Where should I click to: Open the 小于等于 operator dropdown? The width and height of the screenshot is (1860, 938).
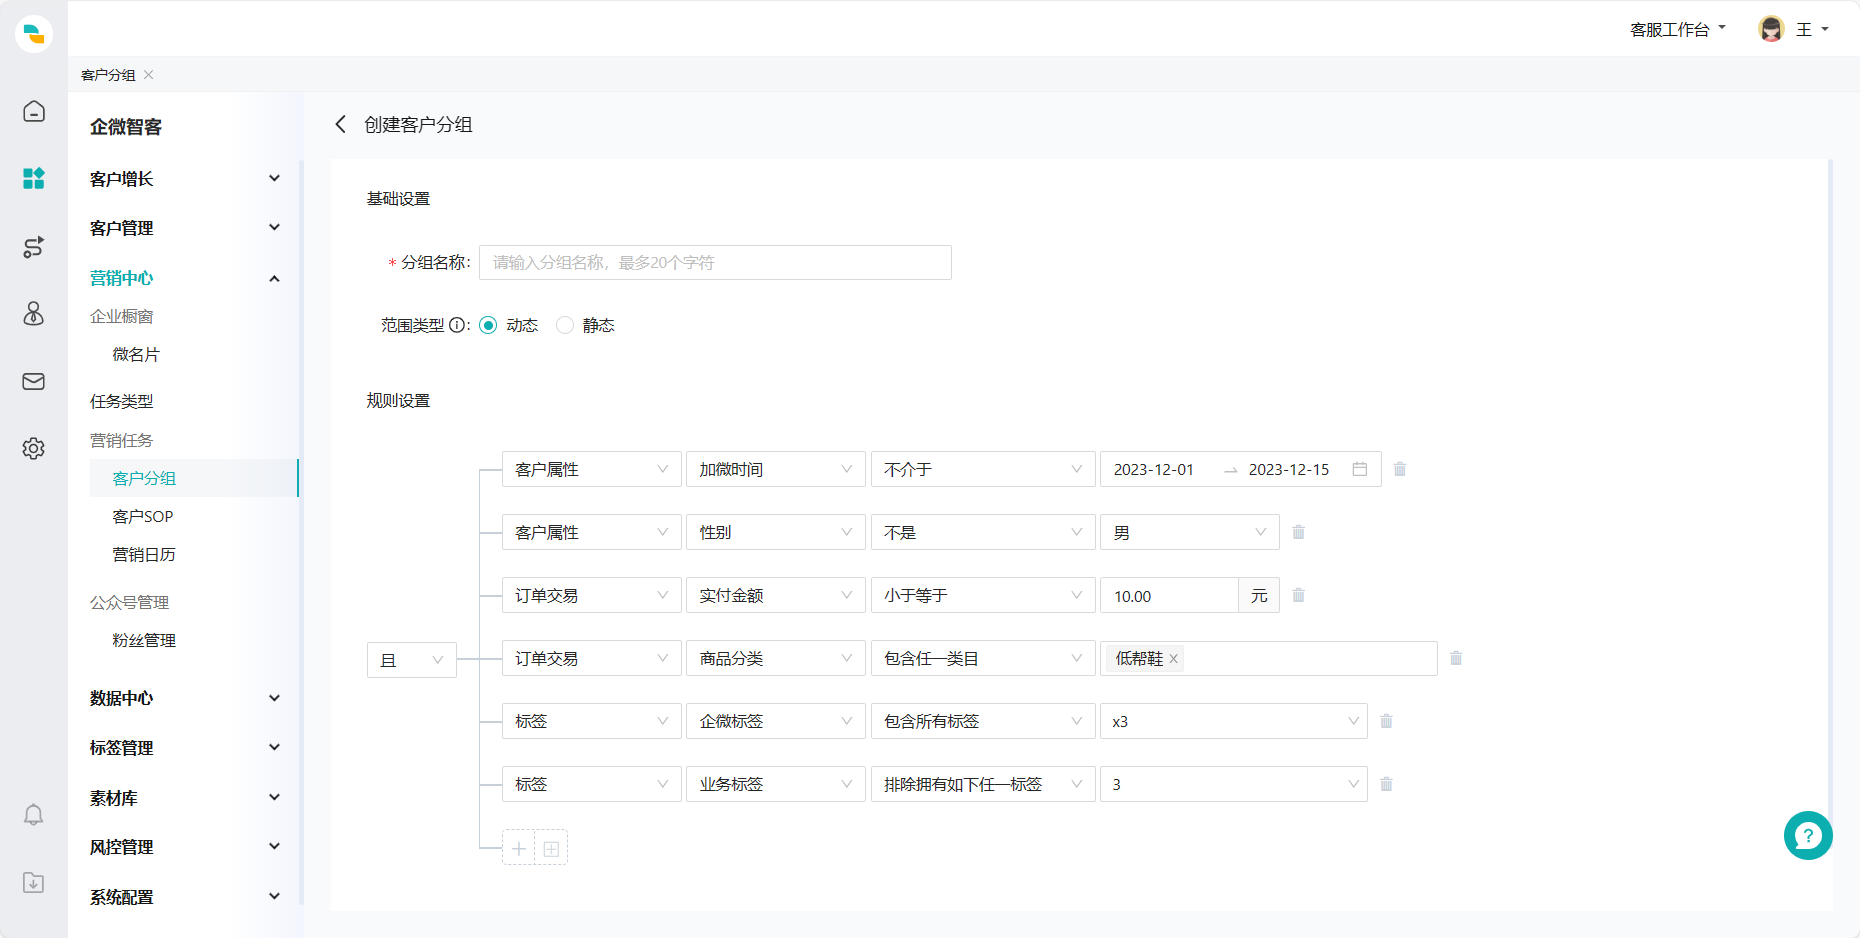coord(983,595)
